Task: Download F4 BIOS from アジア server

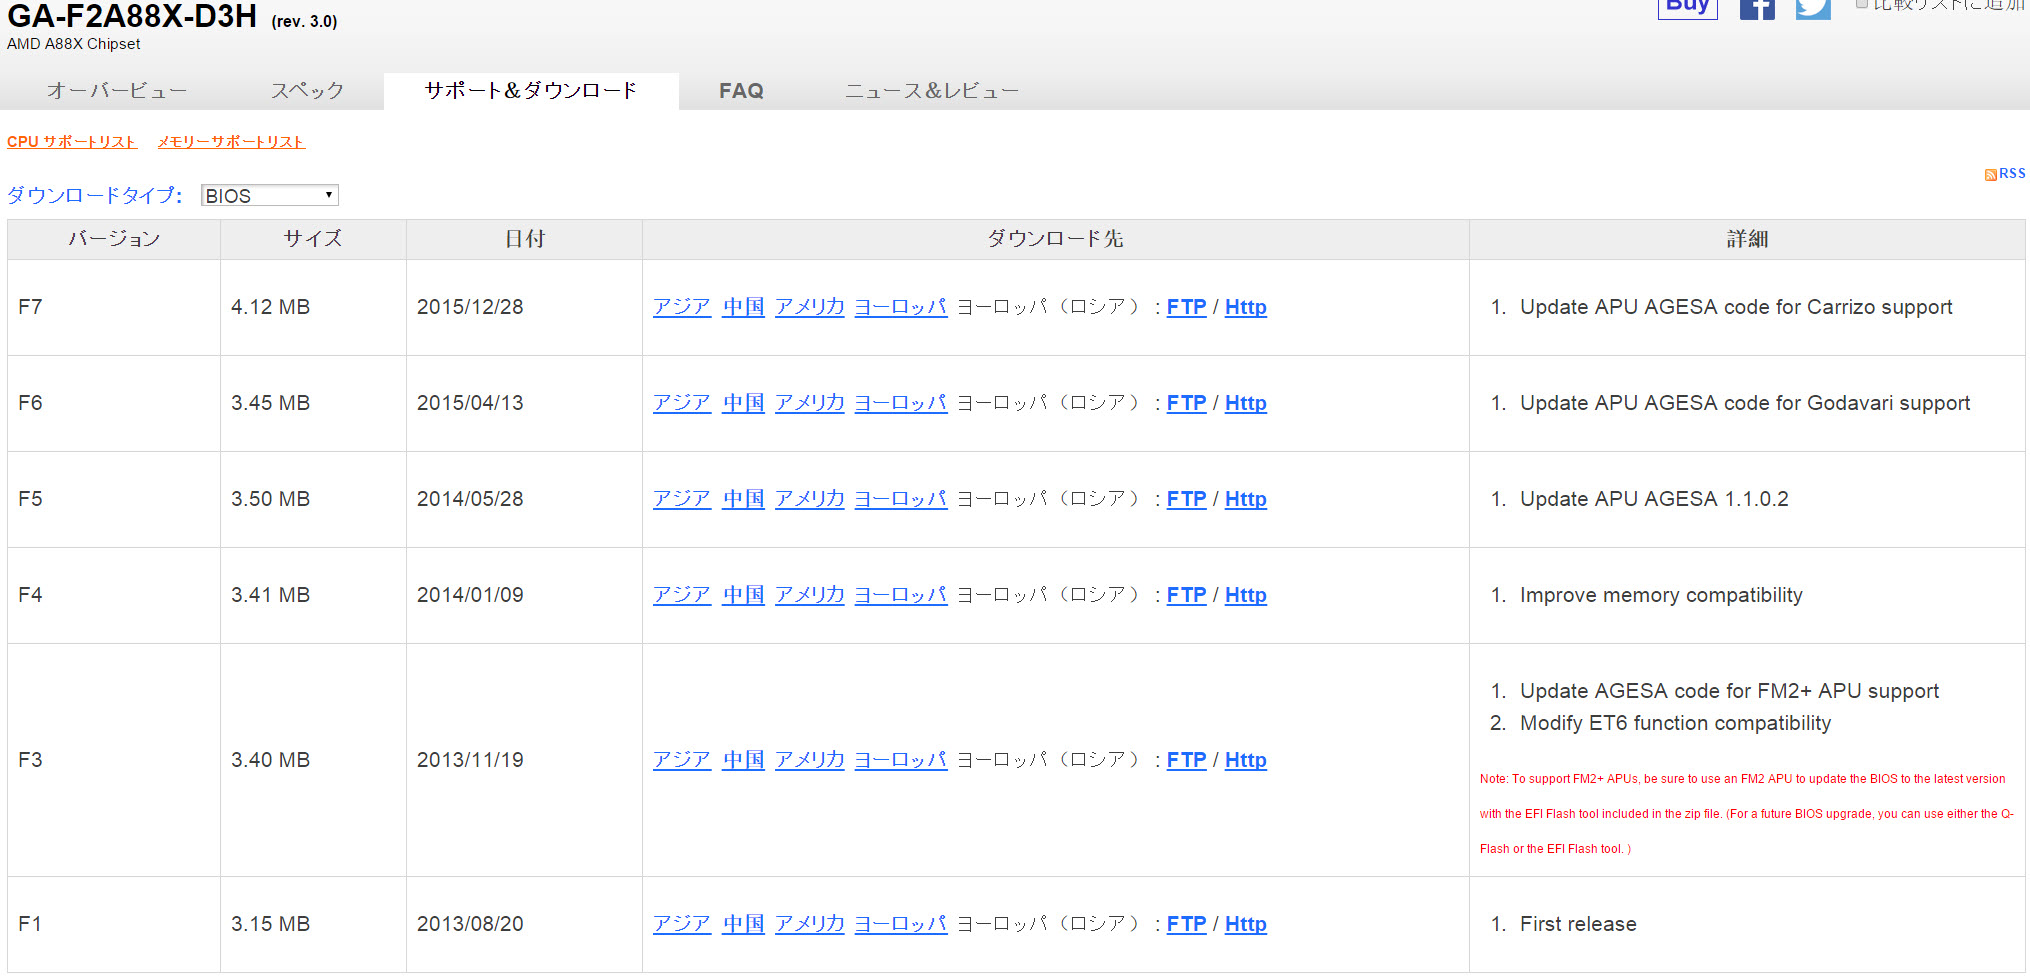Action: click(682, 595)
